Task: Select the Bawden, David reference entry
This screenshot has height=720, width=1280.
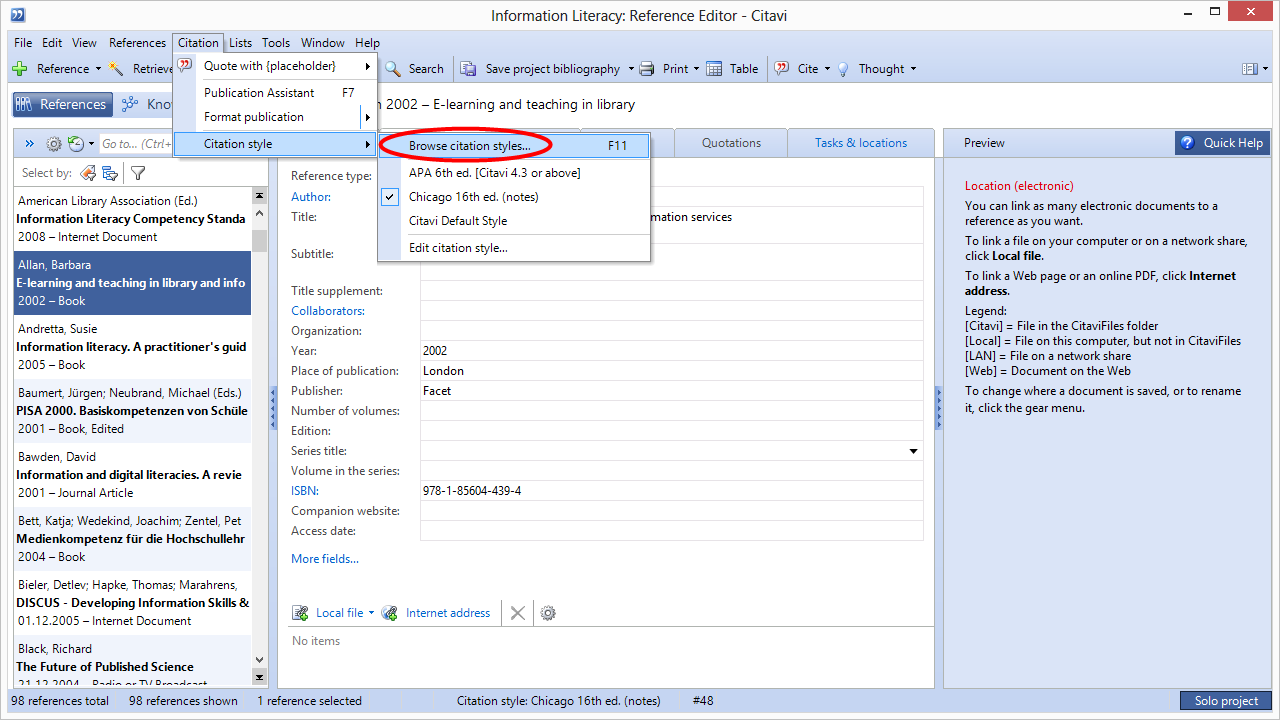Action: pos(132,475)
